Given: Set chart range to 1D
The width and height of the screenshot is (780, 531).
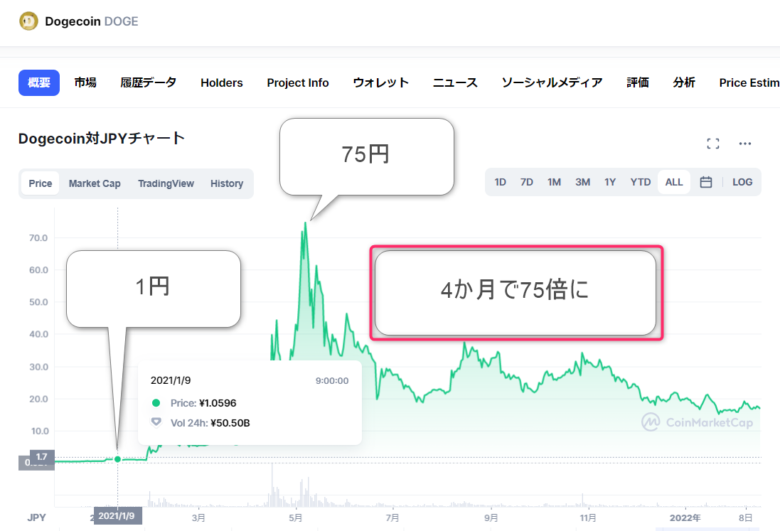Looking at the screenshot, I should pos(500,182).
